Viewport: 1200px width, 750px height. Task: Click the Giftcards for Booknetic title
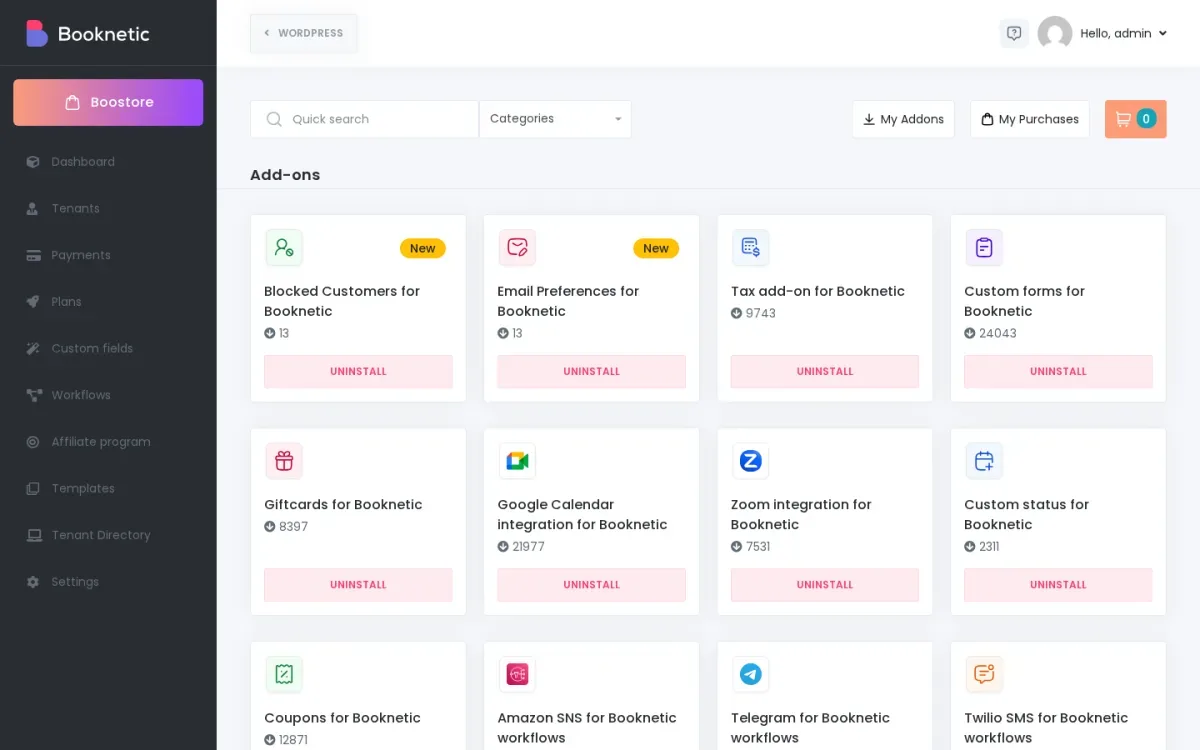coord(343,505)
